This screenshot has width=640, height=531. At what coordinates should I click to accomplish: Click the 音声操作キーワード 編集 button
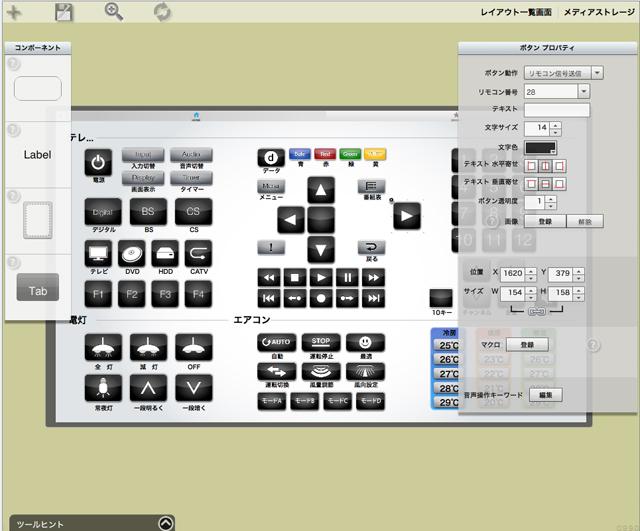click(x=546, y=395)
